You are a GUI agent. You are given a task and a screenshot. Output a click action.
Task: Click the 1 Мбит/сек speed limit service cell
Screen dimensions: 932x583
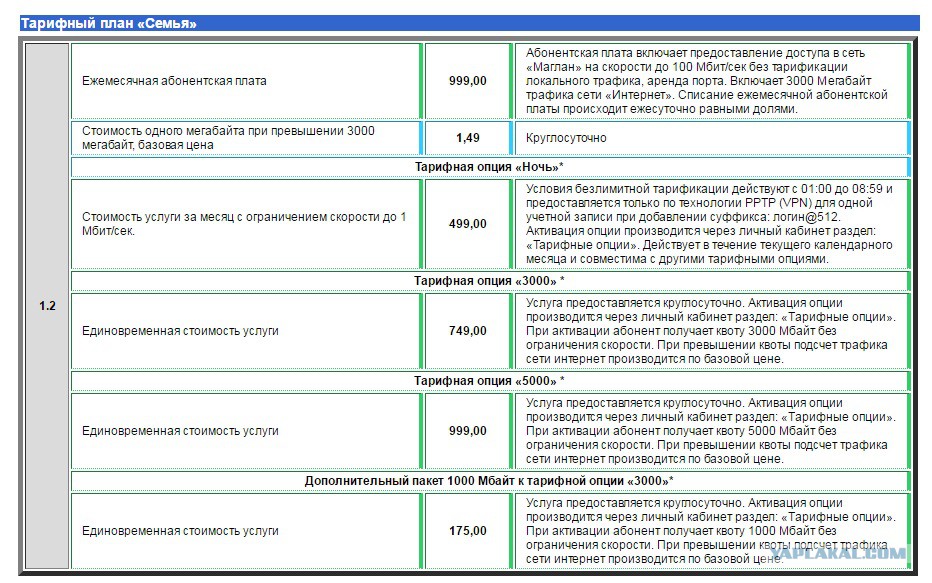245,224
